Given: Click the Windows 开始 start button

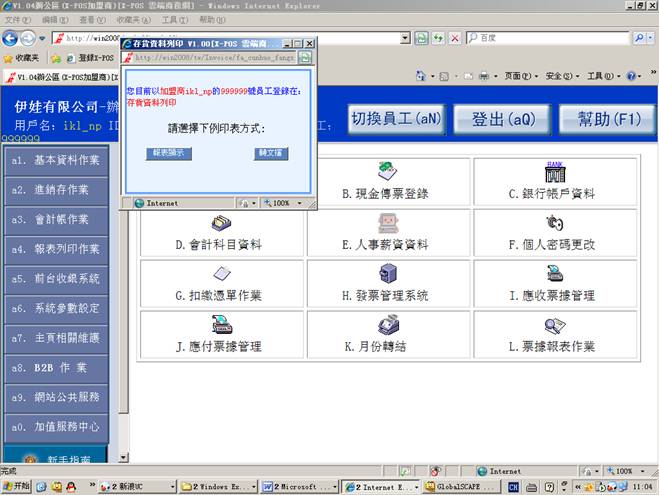Looking at the screenshot, I should pyautogui.click(x=17, y=487).
